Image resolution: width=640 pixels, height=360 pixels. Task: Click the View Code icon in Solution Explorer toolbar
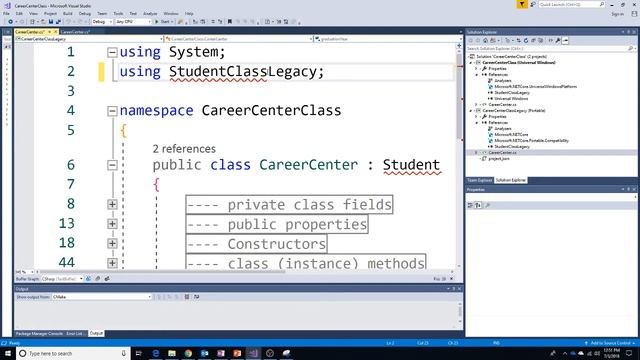click(550, 40)
